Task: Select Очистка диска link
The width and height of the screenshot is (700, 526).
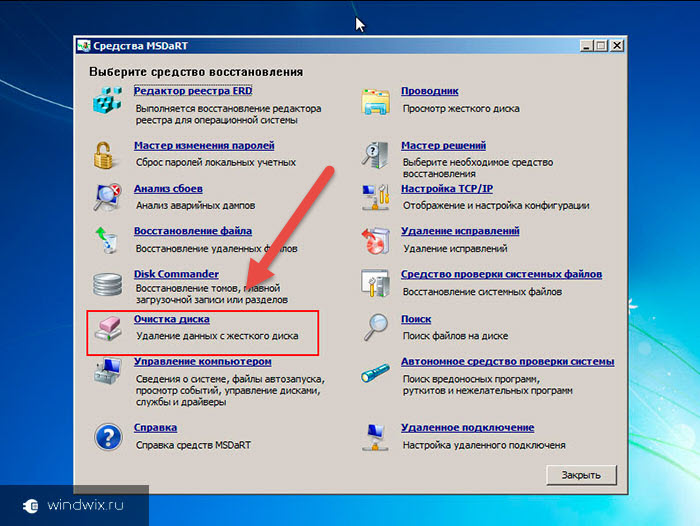Action: pyautogui.click(x=172, y=319)
